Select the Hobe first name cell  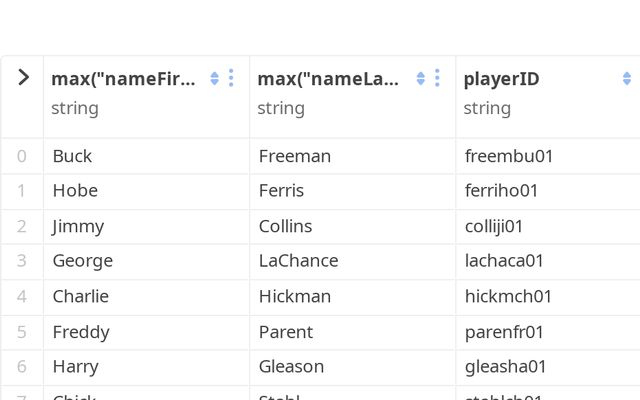click(x=75, y=191)
